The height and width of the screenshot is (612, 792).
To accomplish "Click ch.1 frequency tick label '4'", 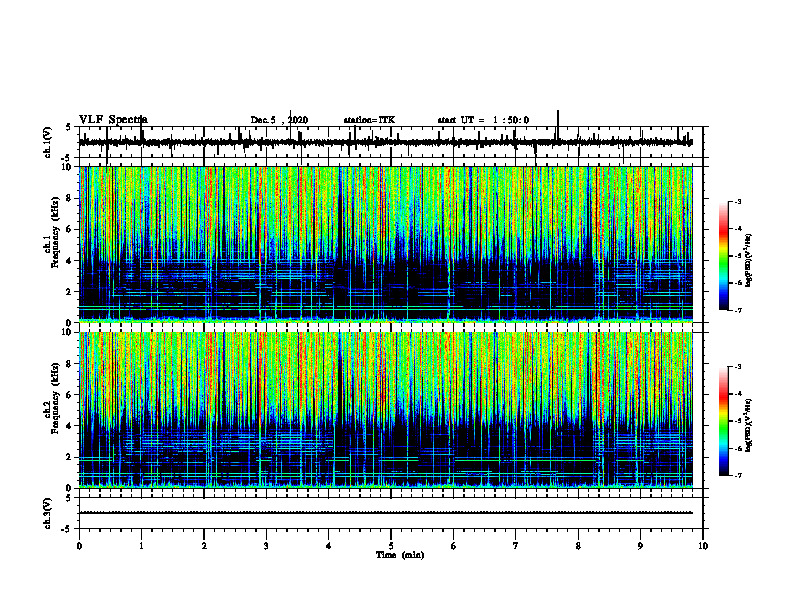I will (69, 261).
